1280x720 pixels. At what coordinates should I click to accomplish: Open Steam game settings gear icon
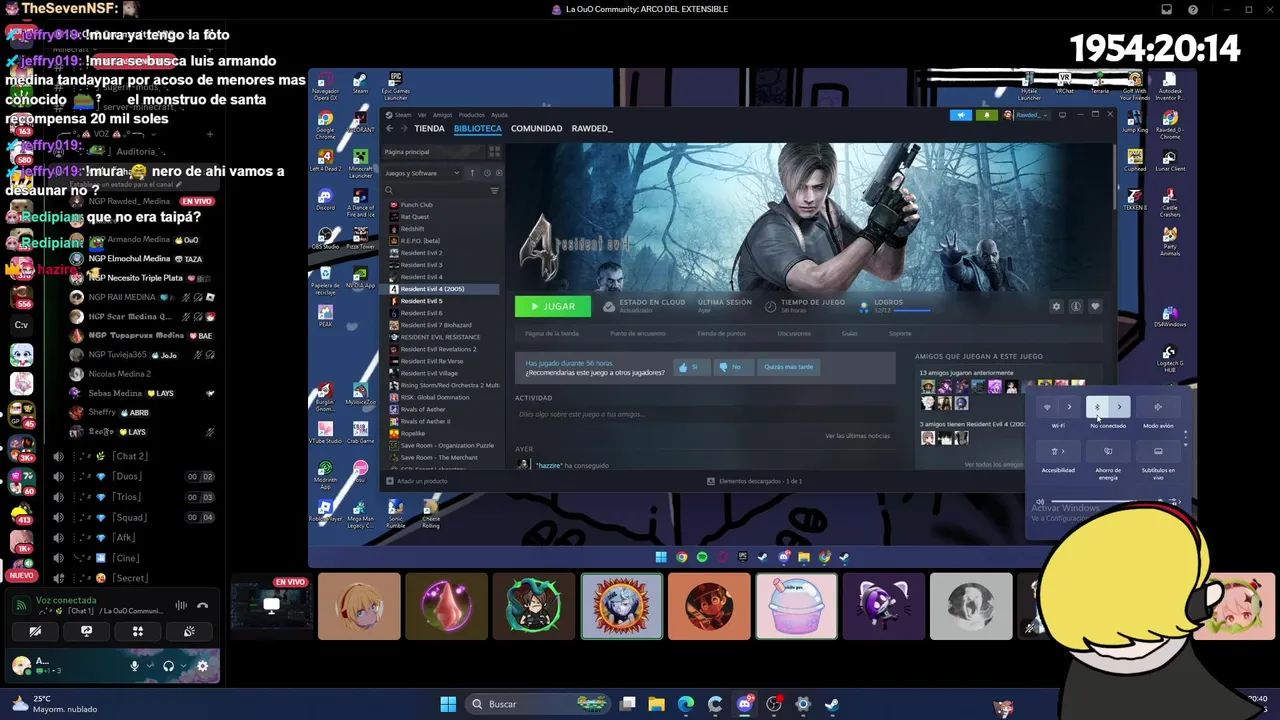click(1056, 306)
